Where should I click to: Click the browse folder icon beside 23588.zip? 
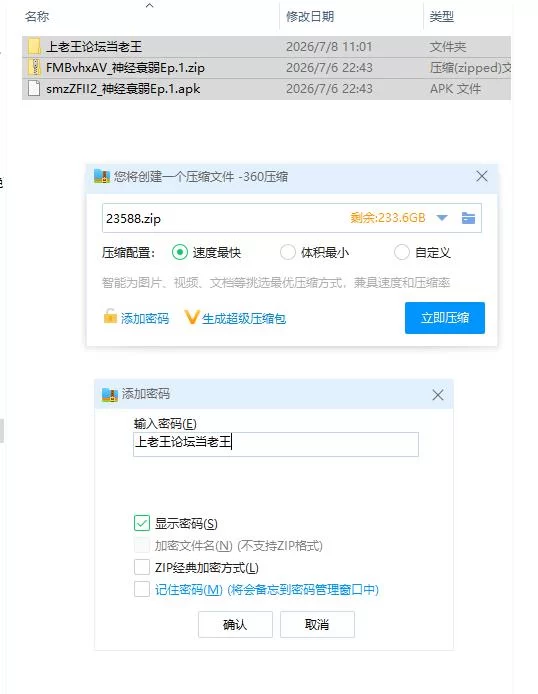tap(468, 218)
